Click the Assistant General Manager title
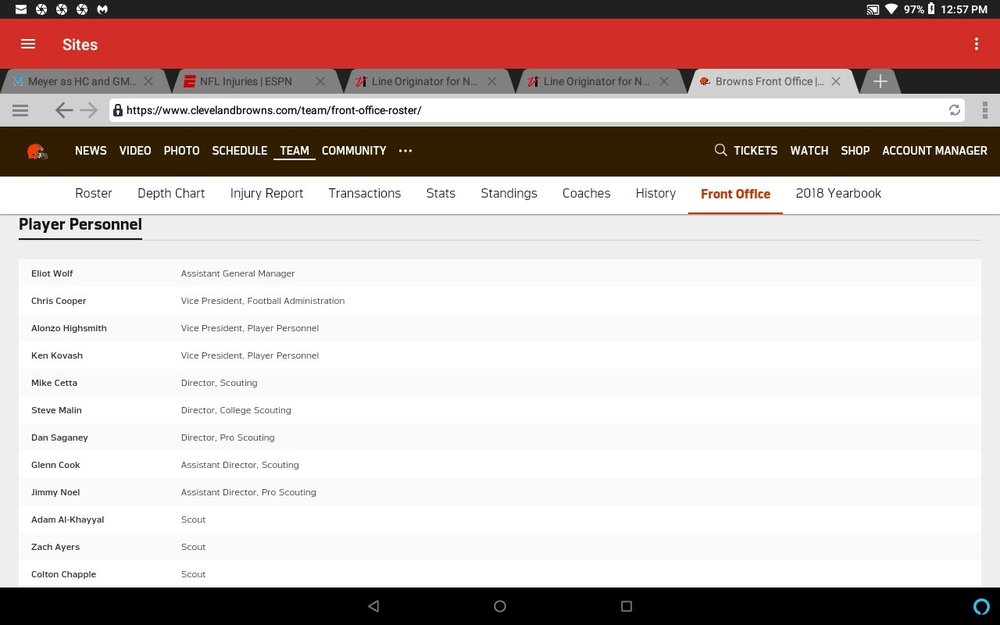 tap(238, 274)
